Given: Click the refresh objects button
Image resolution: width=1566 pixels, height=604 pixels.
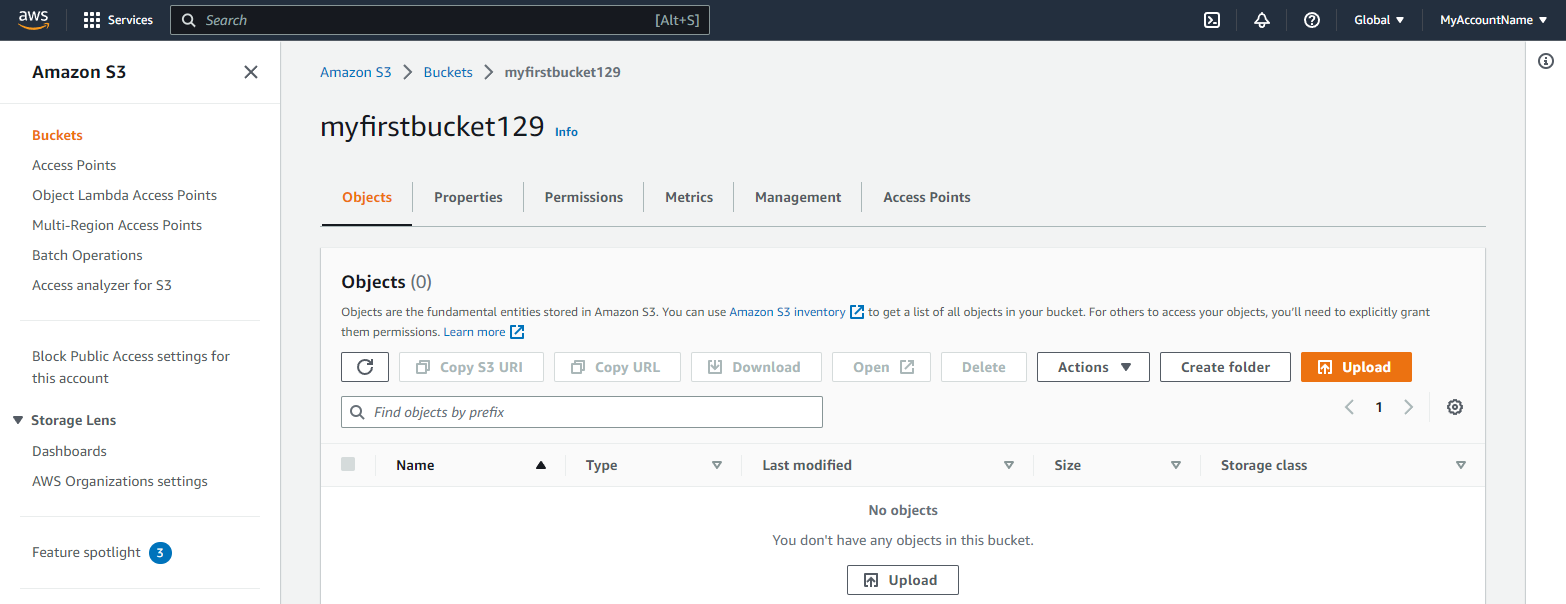Looking at the screenshot, I should [x=365, y=367].
